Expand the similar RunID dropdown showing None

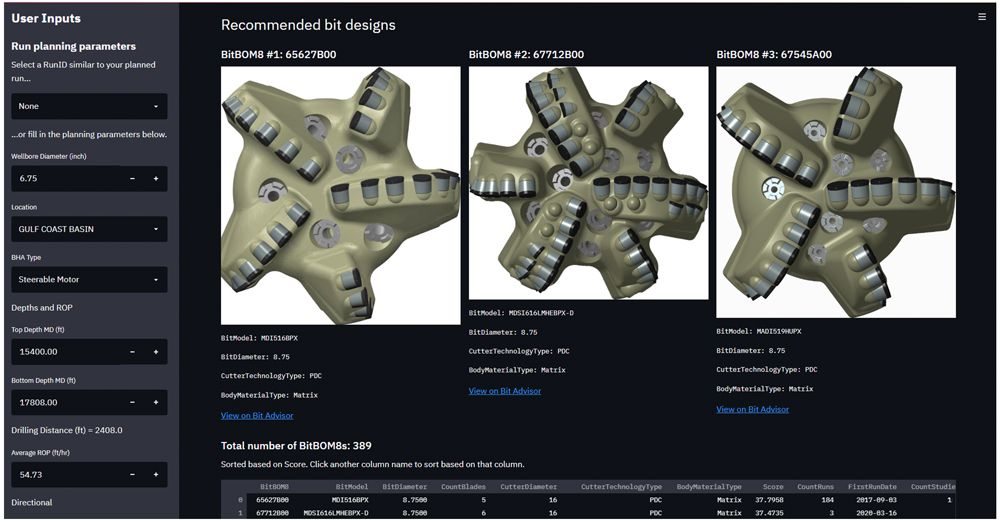[x=89, y=106]
